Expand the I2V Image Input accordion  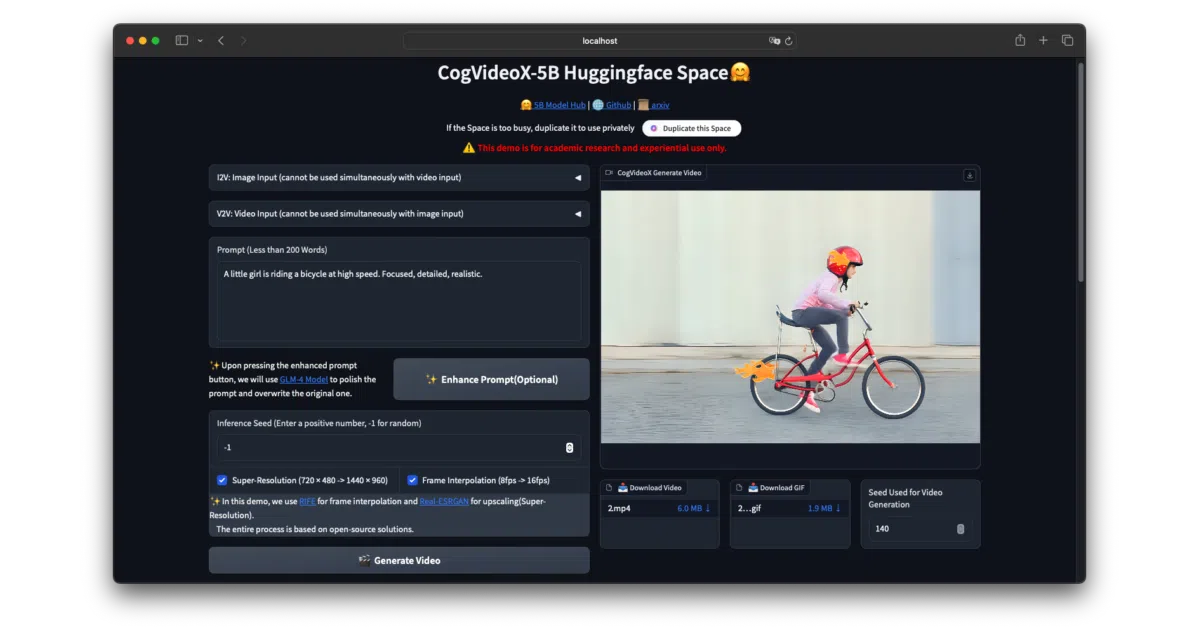(x=399, y=178)
